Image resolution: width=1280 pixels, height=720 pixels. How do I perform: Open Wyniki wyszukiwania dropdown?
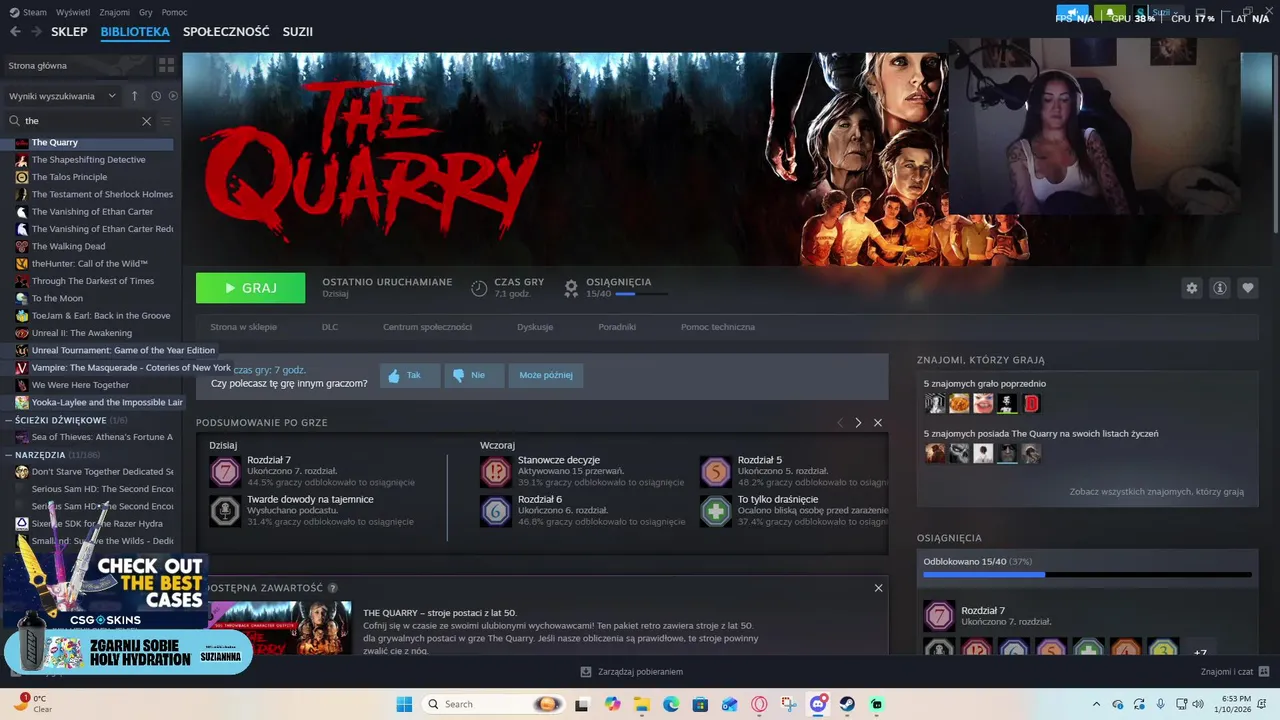tap(62, 96)
